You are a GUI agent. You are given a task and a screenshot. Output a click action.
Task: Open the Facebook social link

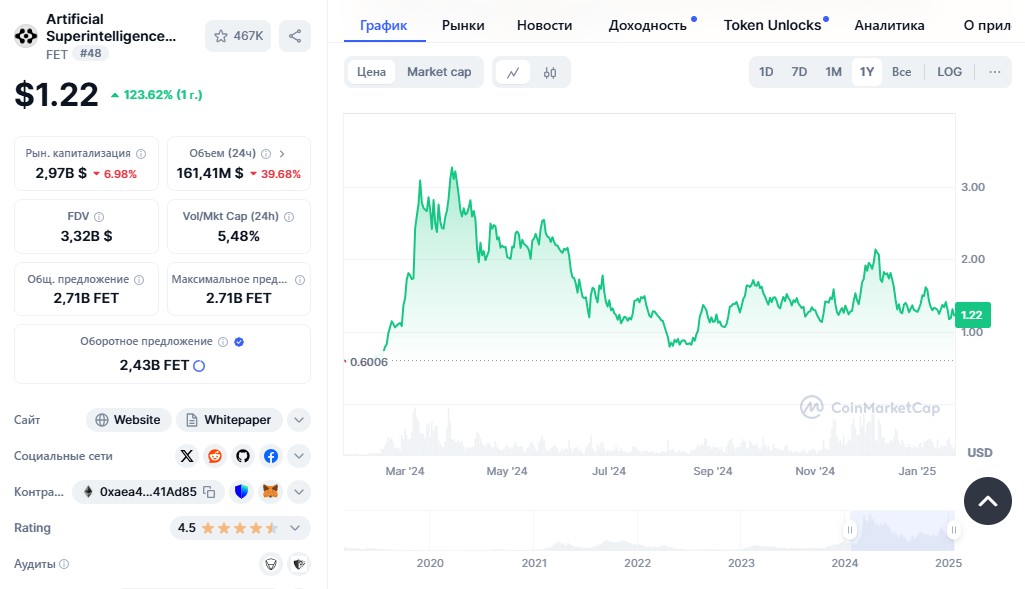[x=271, y=456]
